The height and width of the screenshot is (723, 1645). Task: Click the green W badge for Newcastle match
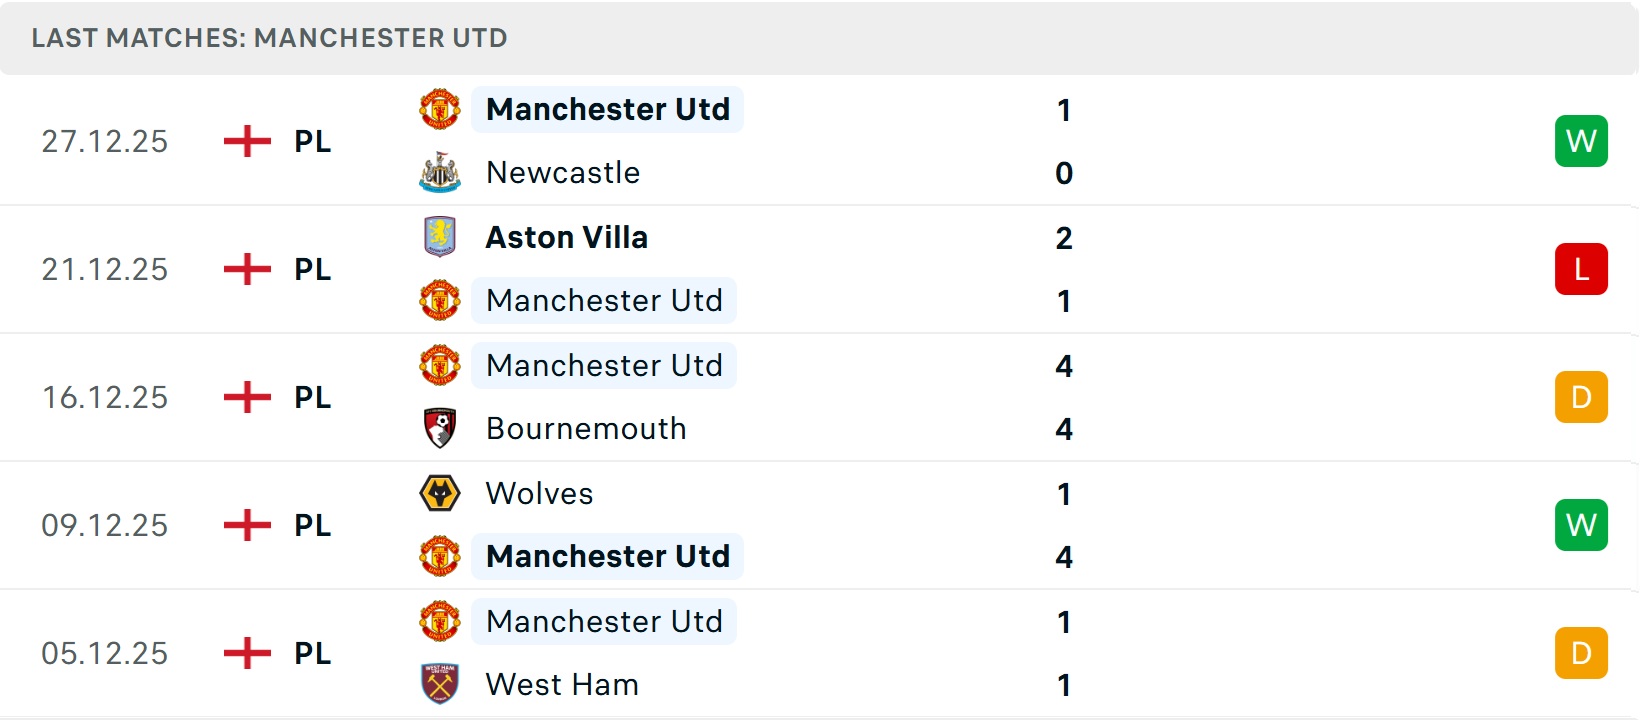pos(1581,141)
